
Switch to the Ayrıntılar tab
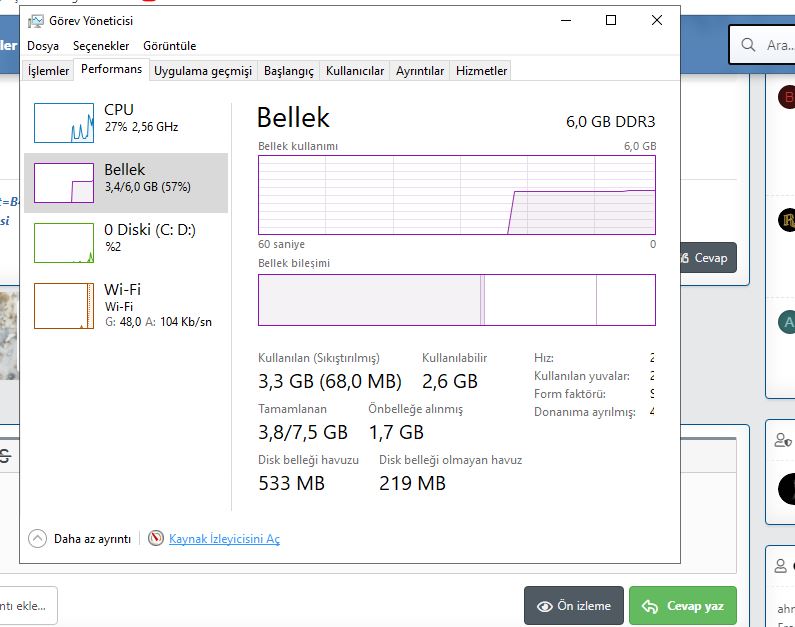click(x=420, y=71)
